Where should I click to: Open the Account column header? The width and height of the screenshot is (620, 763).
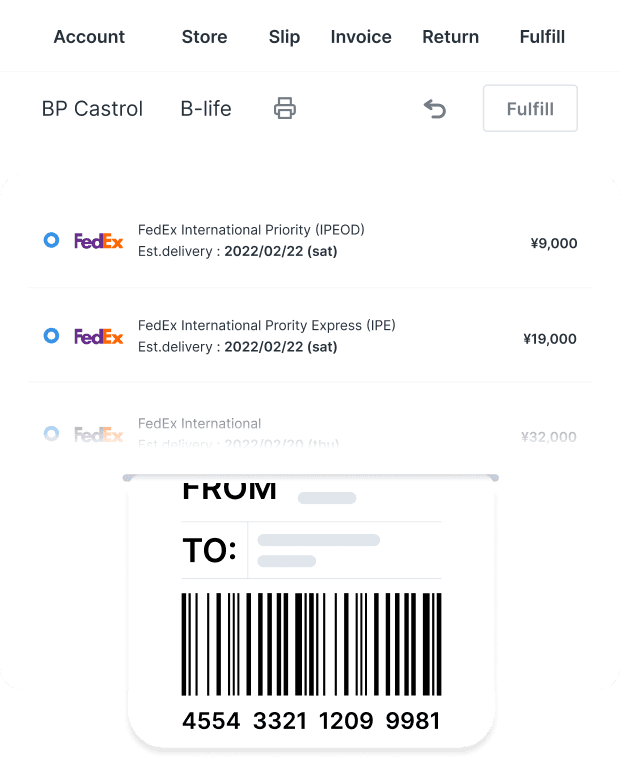(89, 37)
